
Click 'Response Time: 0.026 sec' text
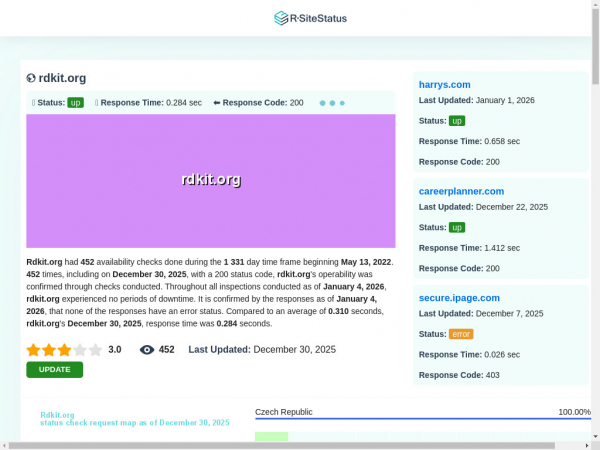(470, 355)
